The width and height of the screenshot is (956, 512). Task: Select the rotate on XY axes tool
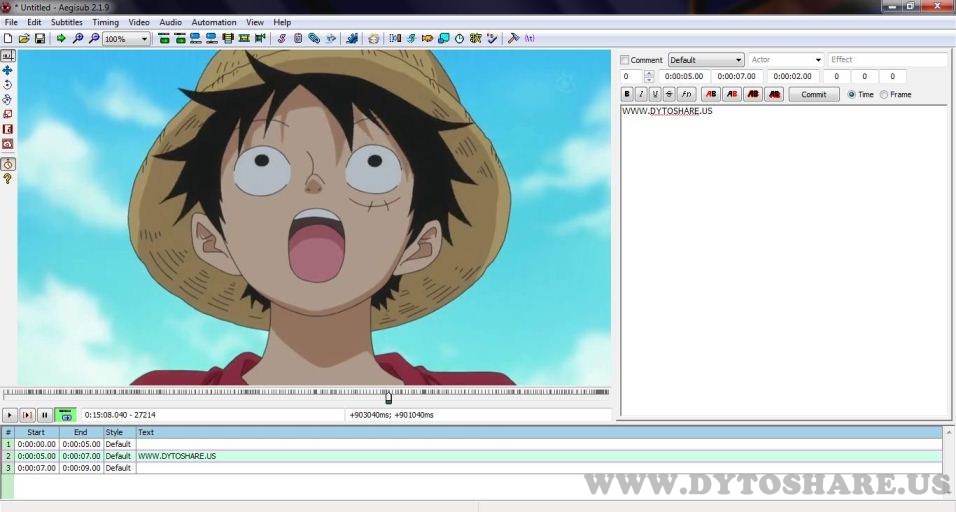(8, 99)
